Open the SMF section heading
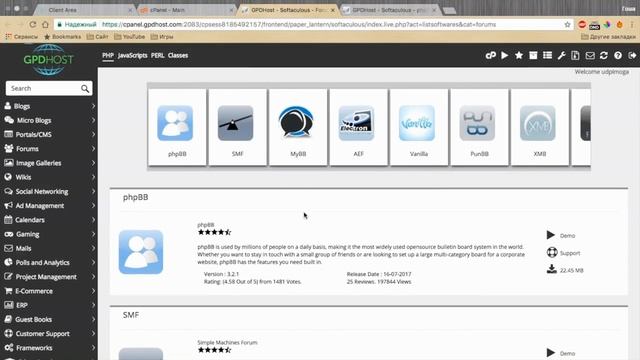640x360 pixels. pyautogui.click(x=131, y=315)
